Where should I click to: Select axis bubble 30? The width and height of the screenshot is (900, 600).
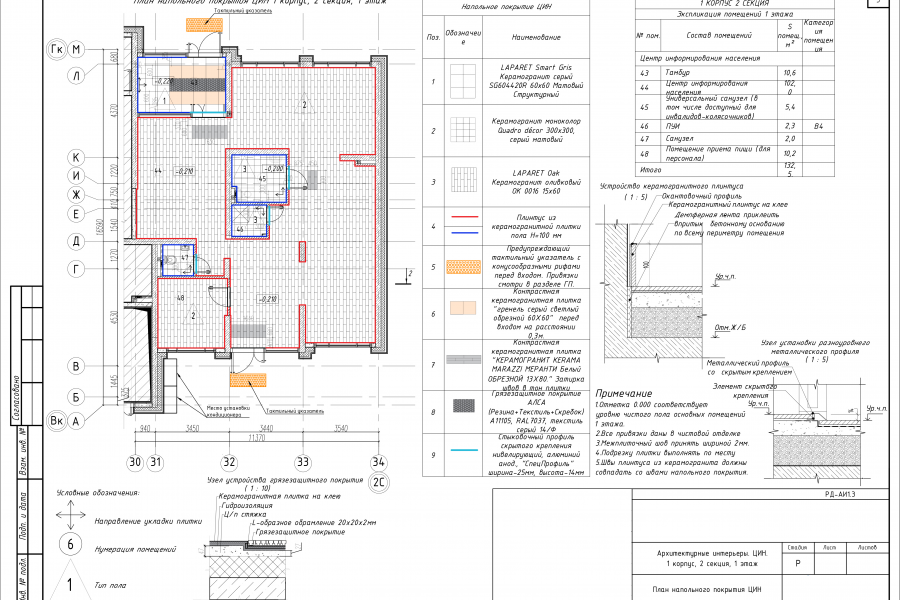tap(135, 462)
